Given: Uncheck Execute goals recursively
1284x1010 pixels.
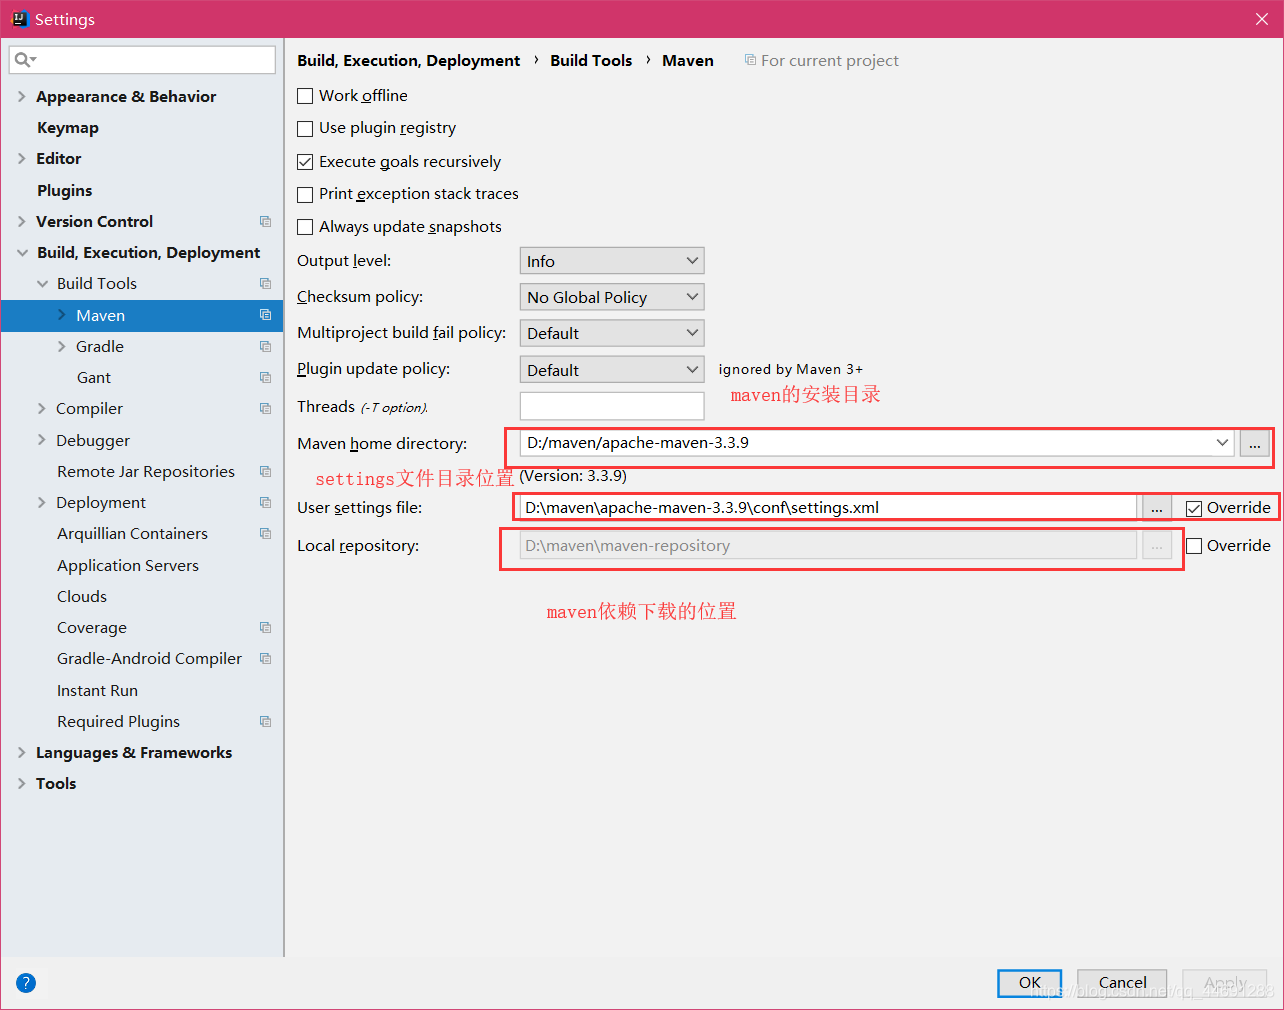Looking at the screenshot, I should coord(305,162).
